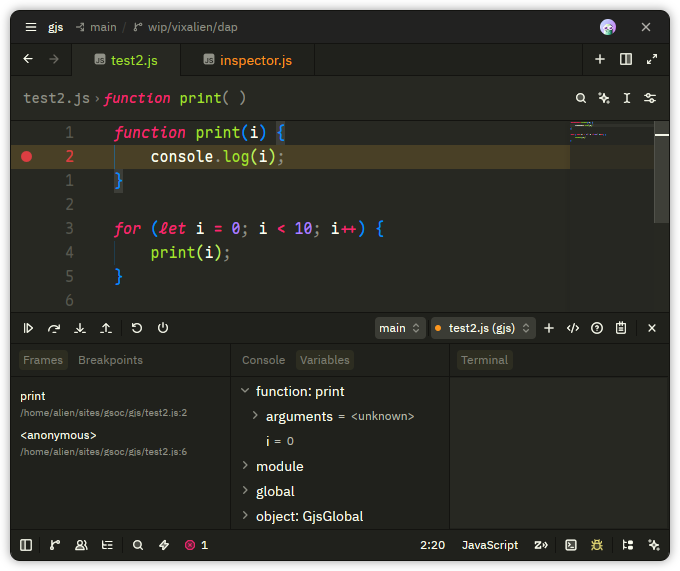
Task: Show the 1 error diagnostic
Action: tap(196, 545)
